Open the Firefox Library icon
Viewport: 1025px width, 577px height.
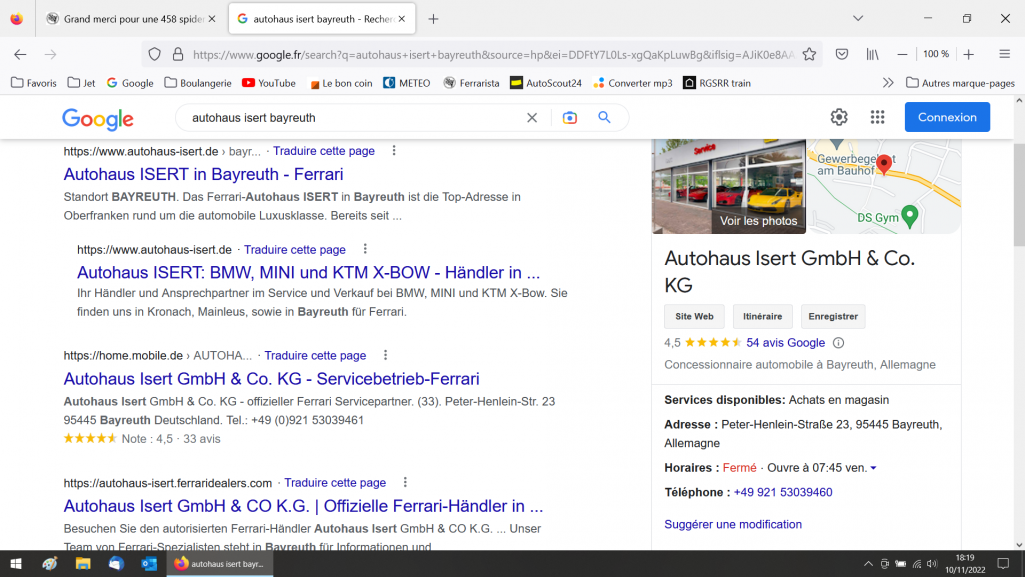pyautogui.click(x=873, y=55)
